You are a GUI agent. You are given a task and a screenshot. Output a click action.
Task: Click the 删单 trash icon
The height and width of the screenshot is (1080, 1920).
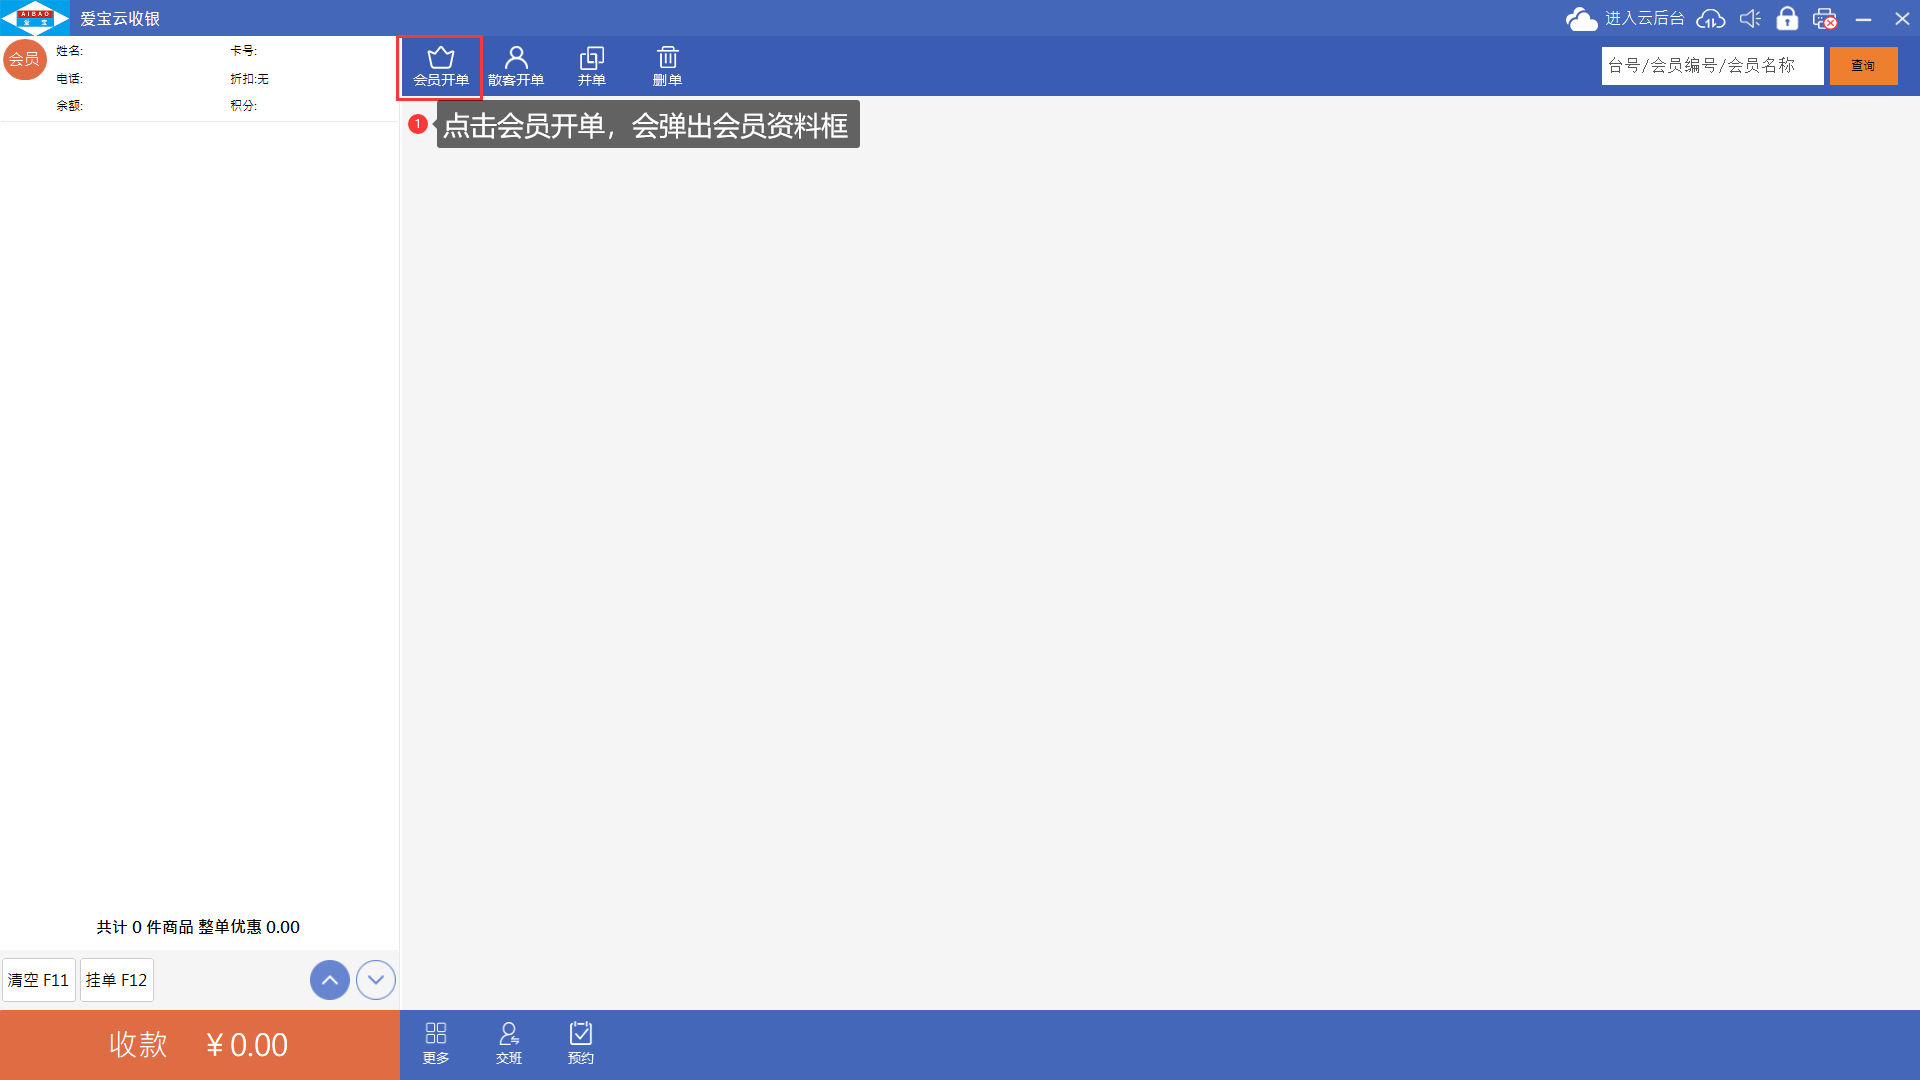point(667,66)
